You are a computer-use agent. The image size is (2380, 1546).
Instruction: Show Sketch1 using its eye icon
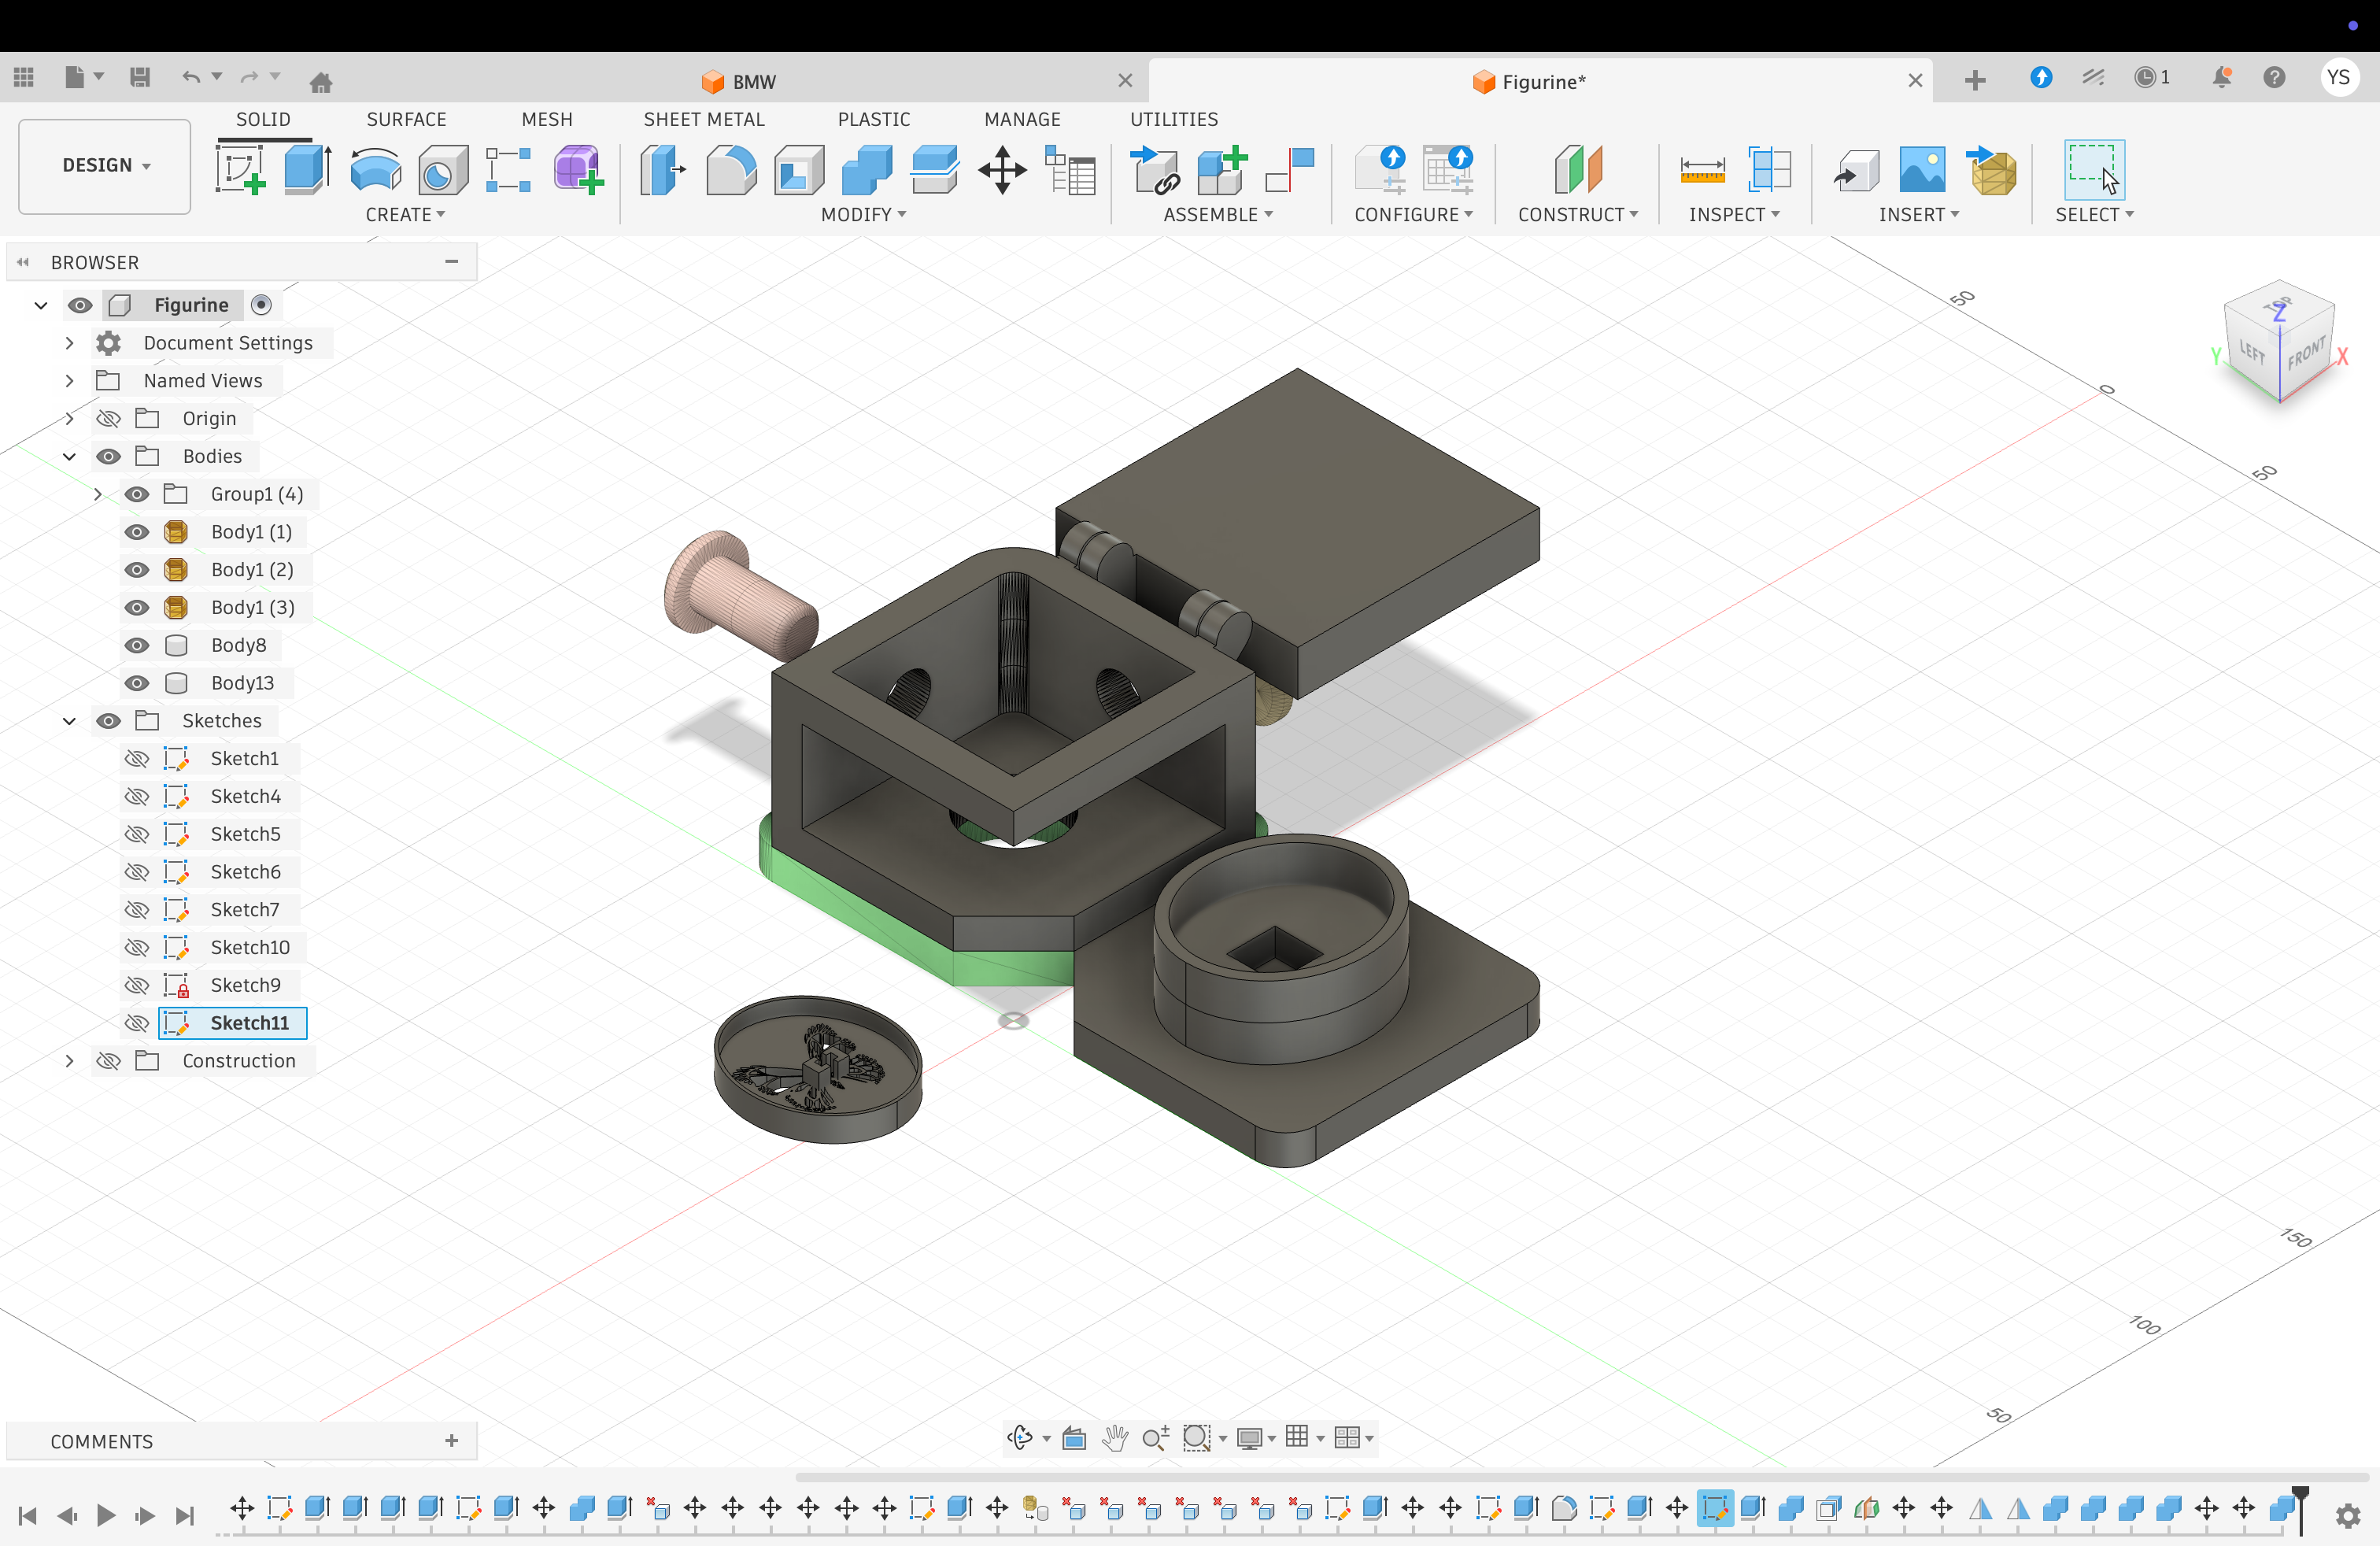pyautogui.click(x=137, y=759)
